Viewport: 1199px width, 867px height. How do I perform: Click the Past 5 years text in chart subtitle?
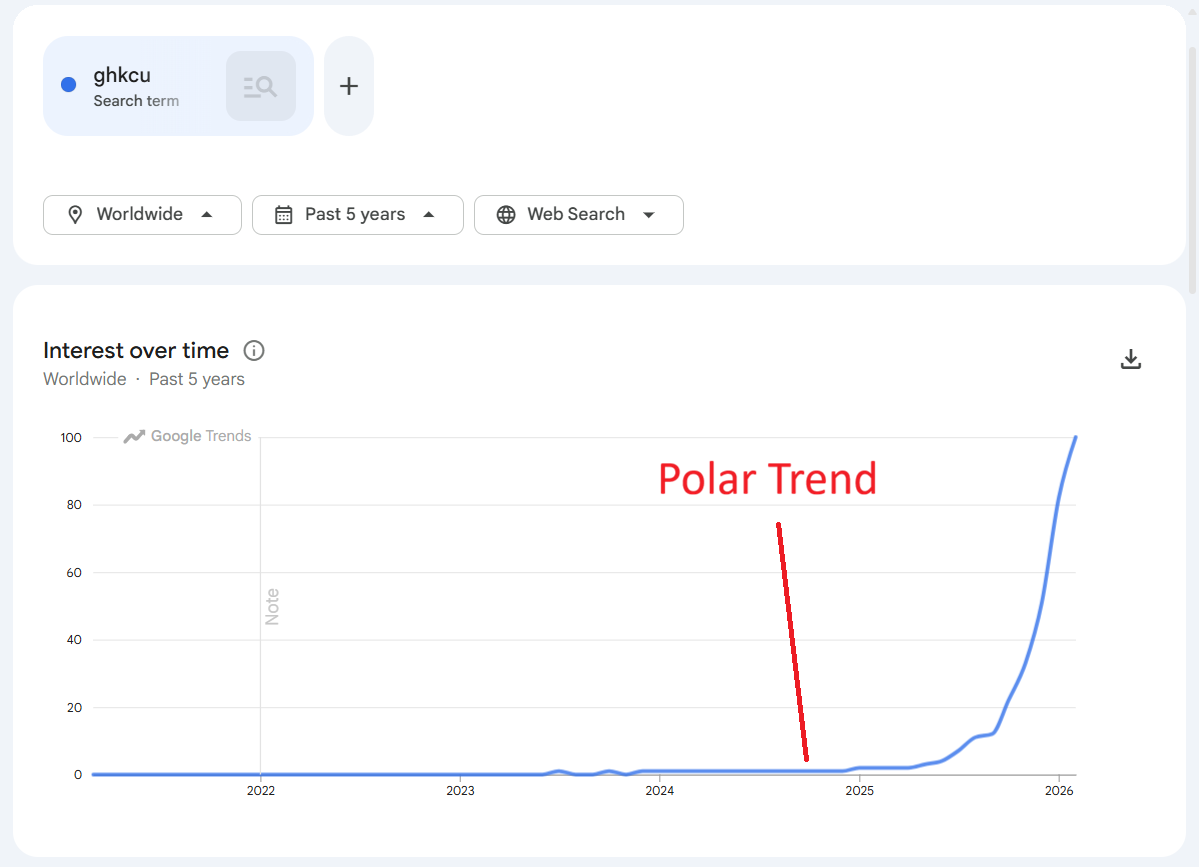(197, 378)
